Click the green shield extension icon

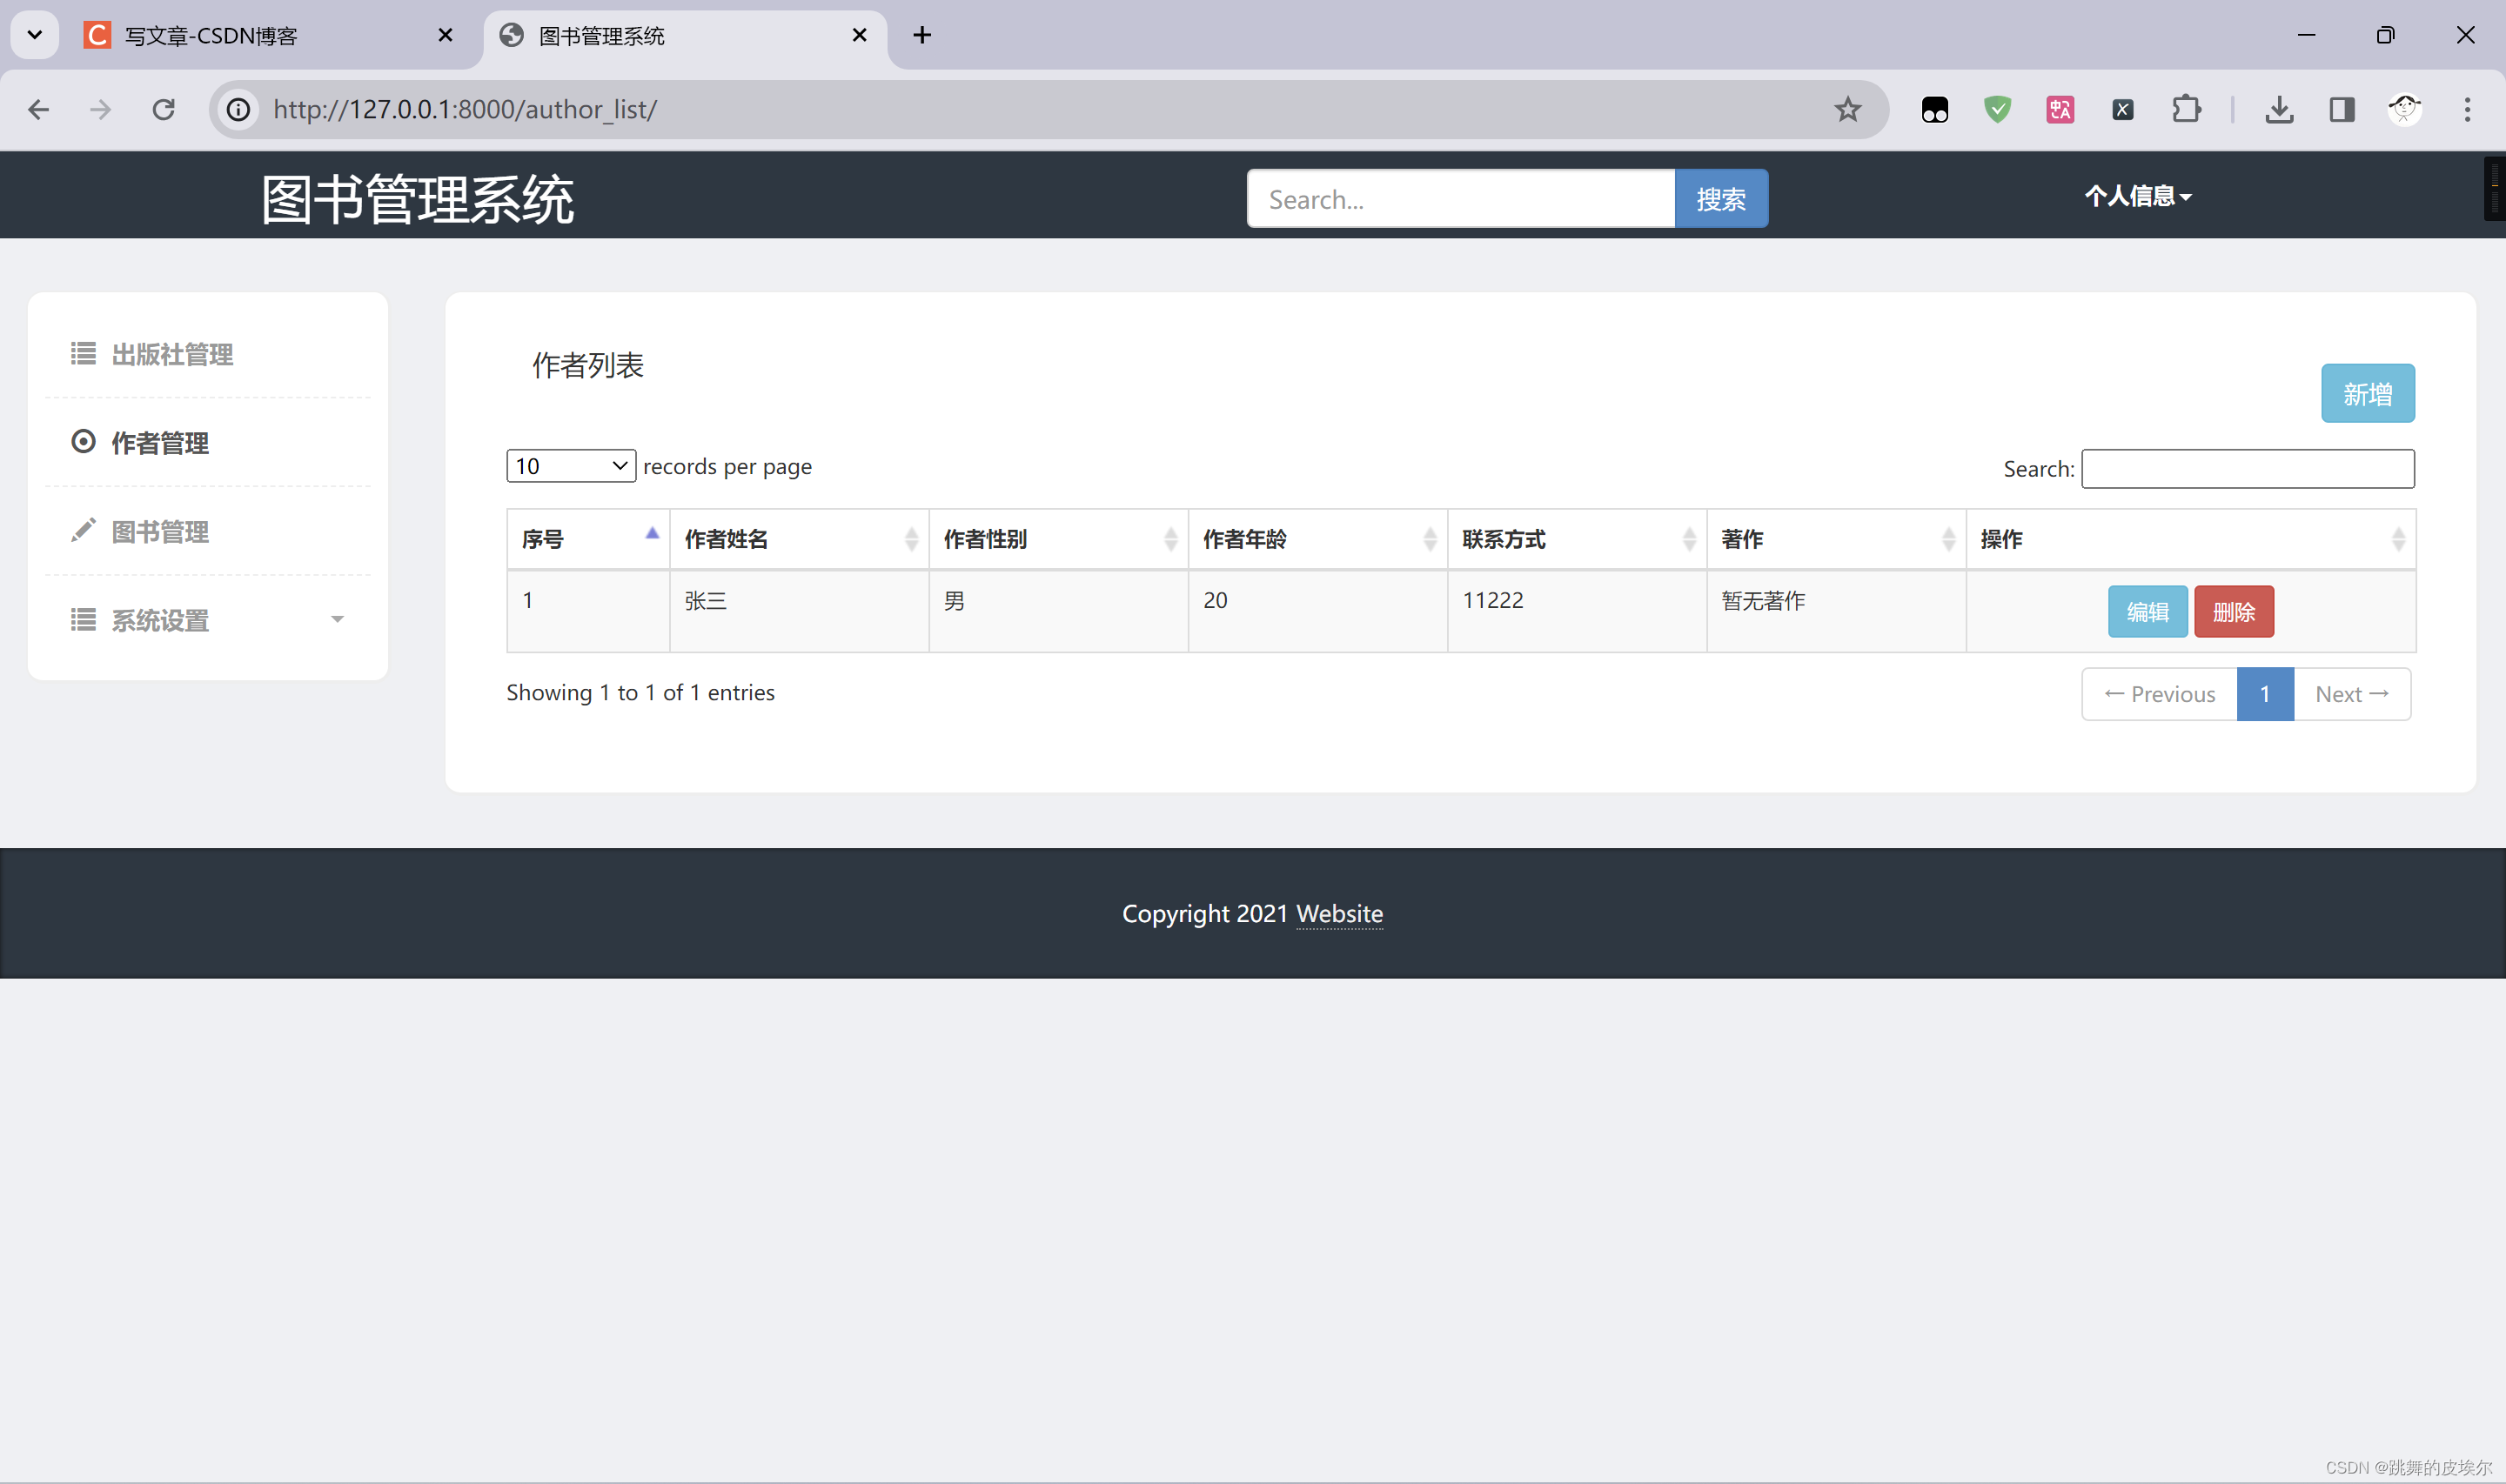point(1997,109)
